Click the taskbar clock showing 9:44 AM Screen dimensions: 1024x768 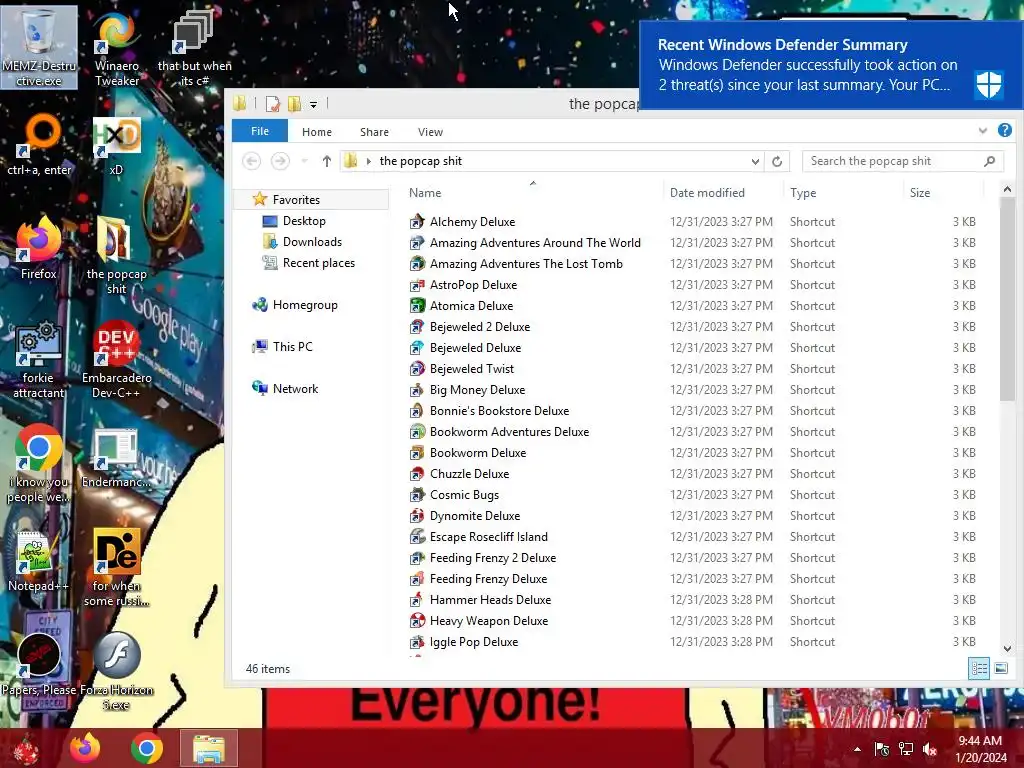980,749
